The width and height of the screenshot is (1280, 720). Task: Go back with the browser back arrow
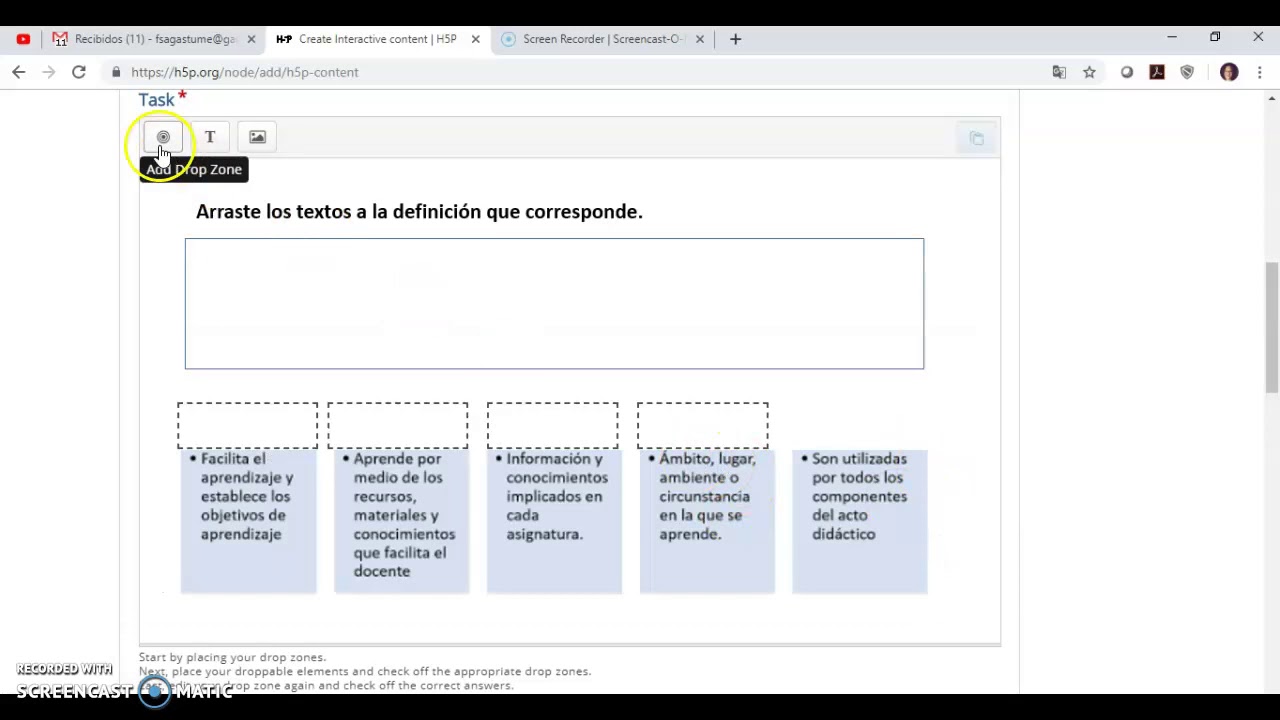coord(18,72)
